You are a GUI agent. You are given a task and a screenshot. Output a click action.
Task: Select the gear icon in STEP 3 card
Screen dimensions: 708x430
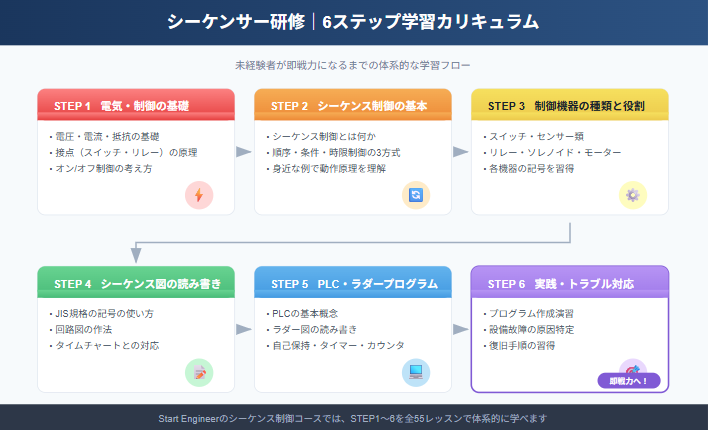pyautogui.click(x=632, y=196)
